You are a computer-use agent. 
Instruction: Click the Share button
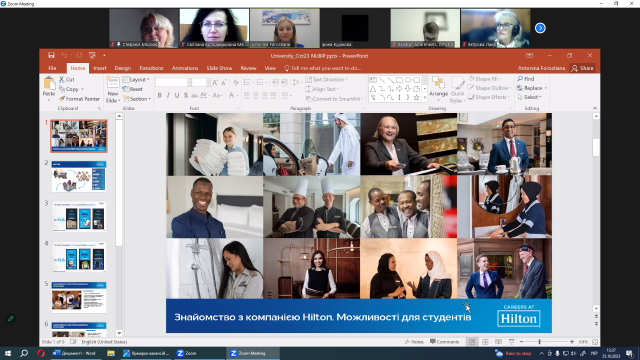[582, 68]
